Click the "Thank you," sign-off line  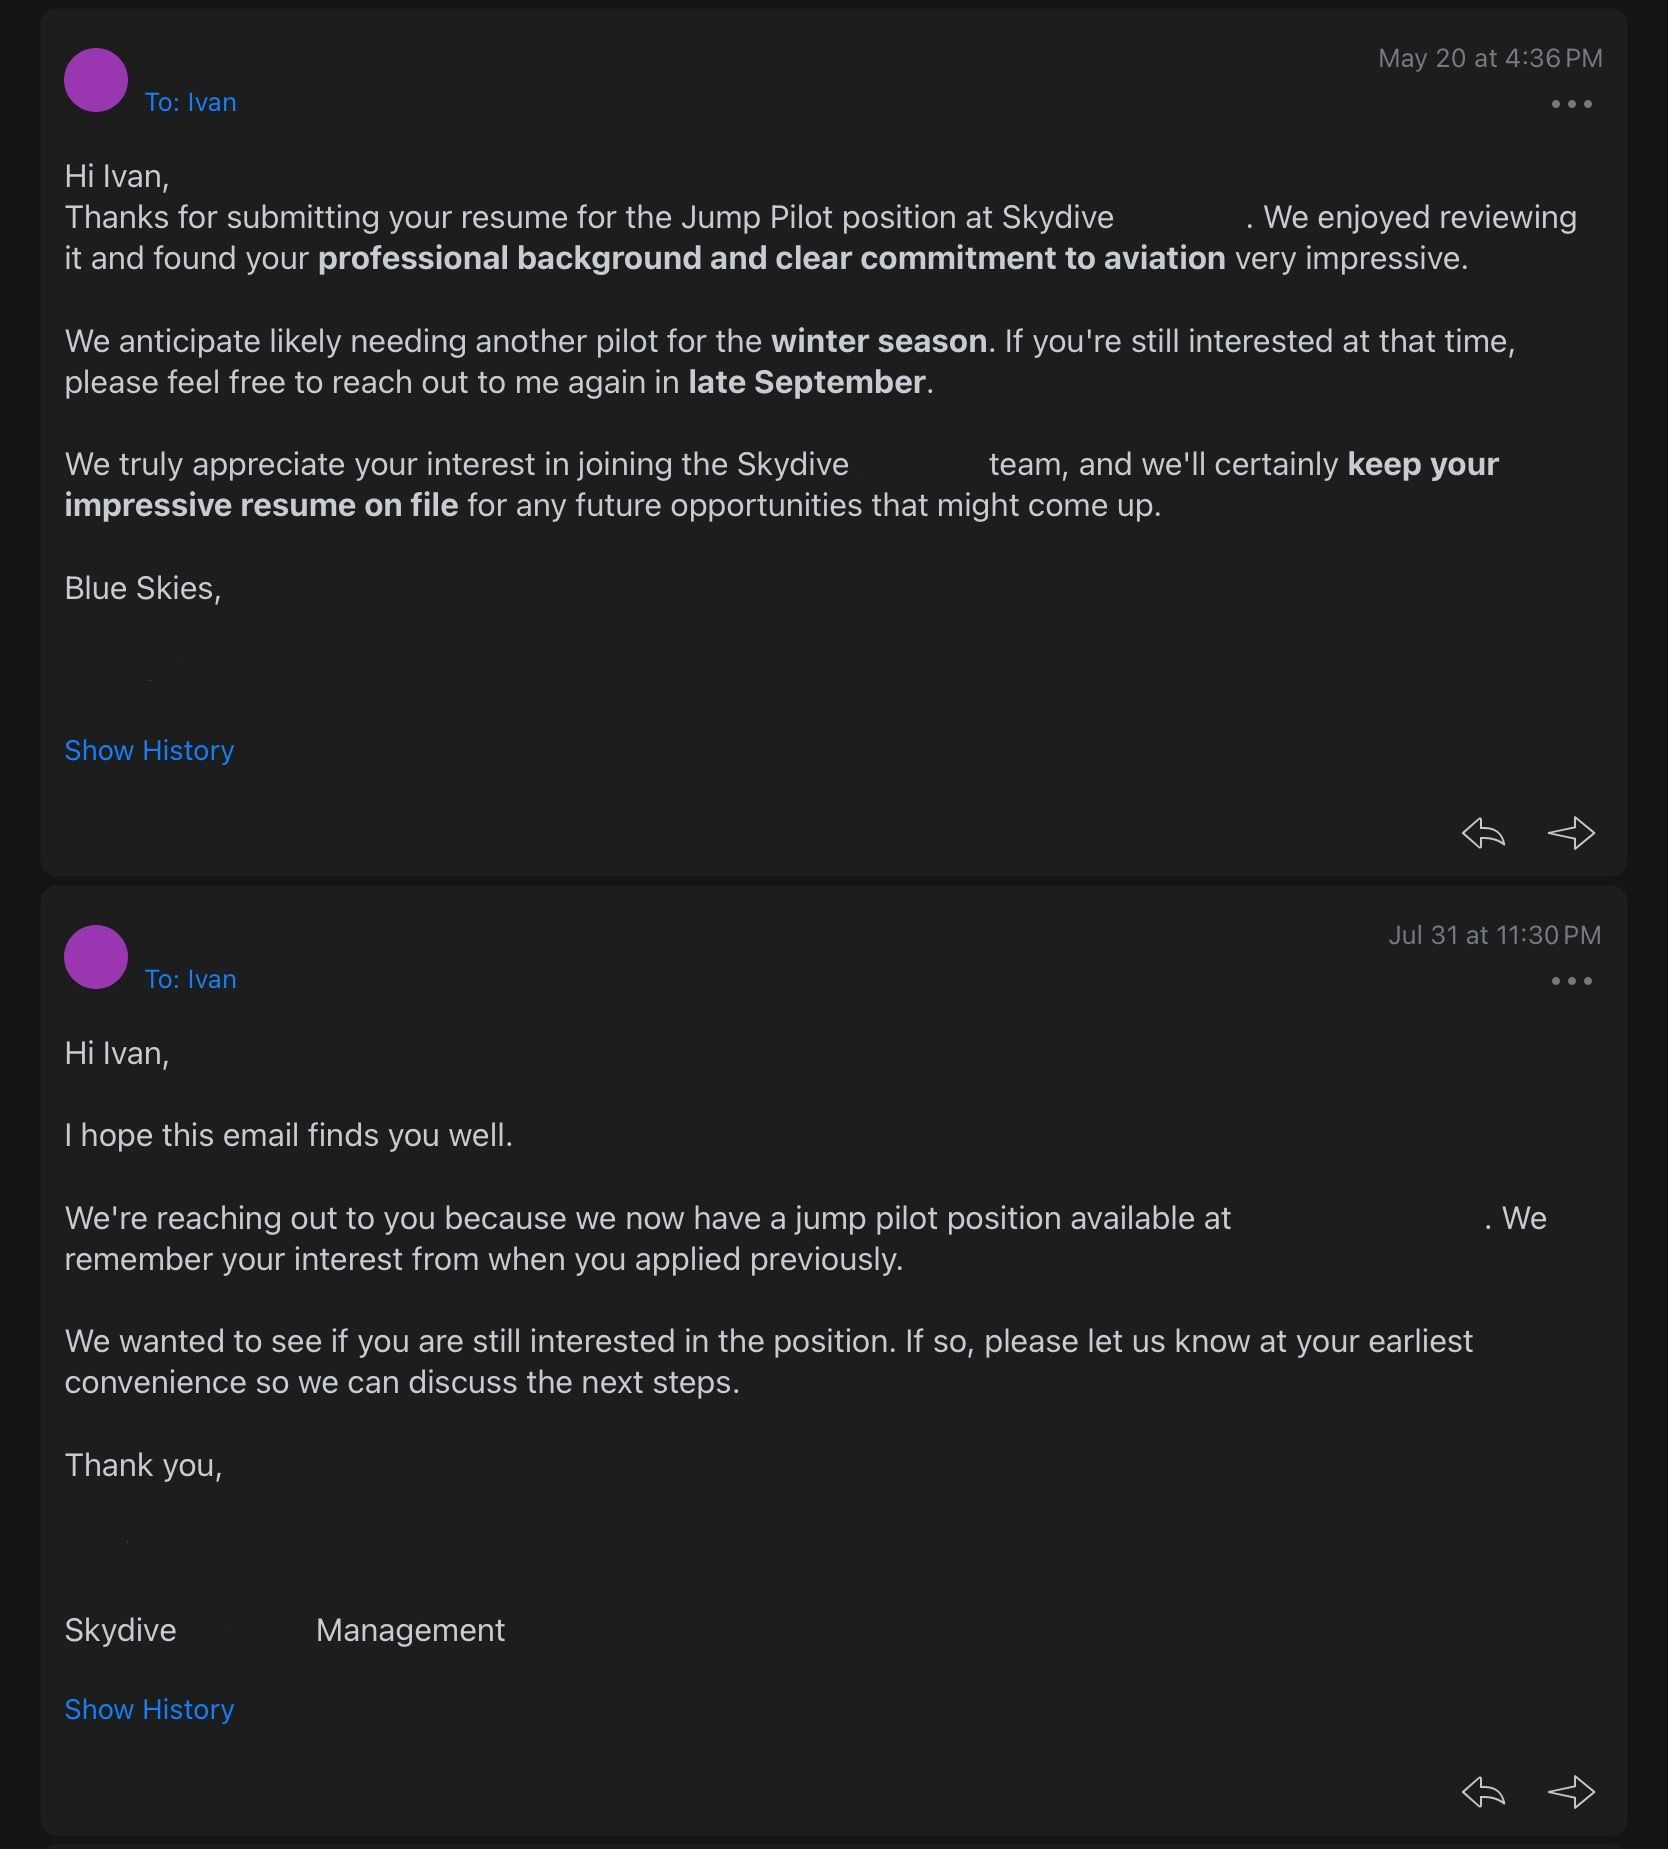pyautogui.click(x=143, y=1465)
